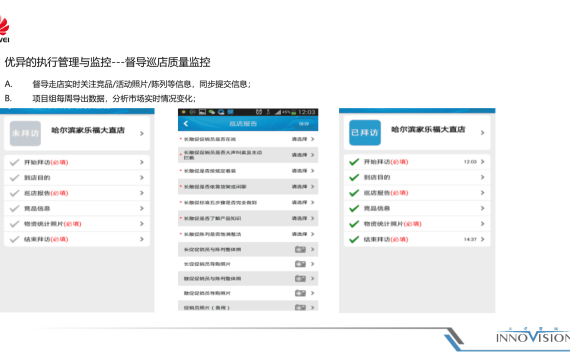Tap chevron of 到店目的 in 已拜访 panel
570x360 pixels.
click(x=482, y=177)
